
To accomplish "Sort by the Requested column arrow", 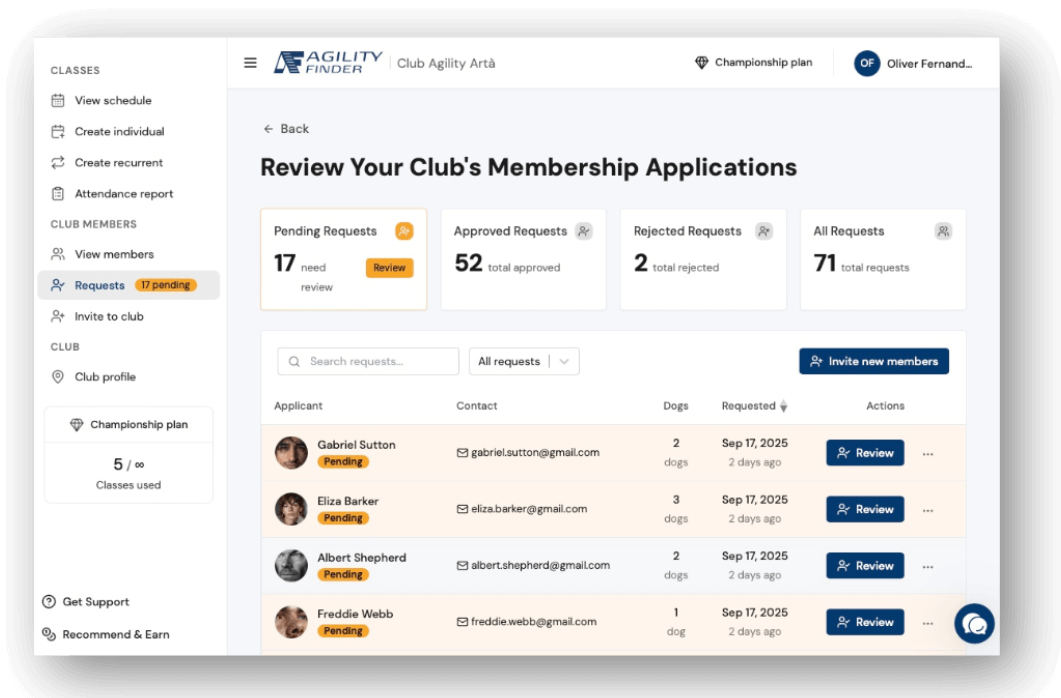I will [784, 406].
